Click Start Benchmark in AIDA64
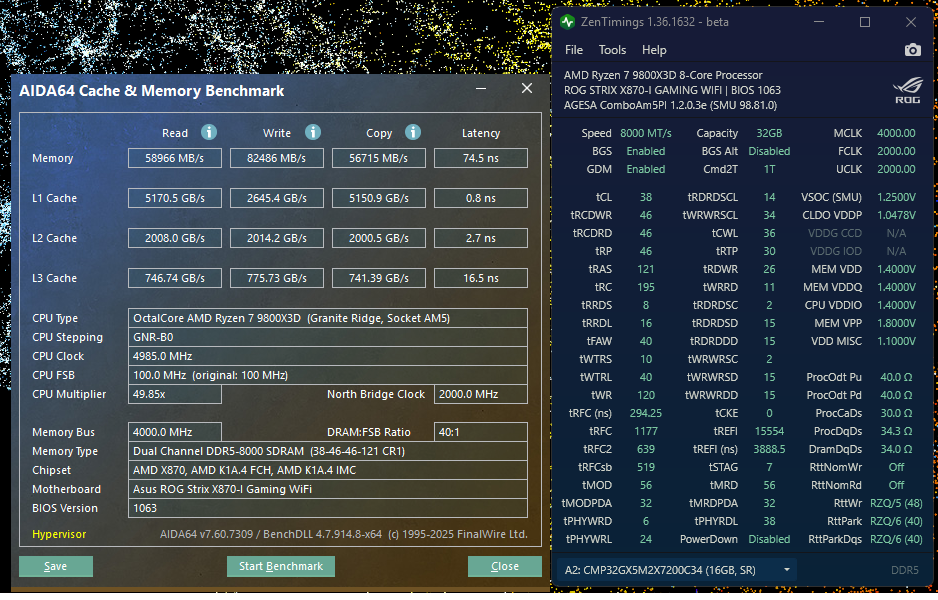This screenshot has width=938, height=600. click(281, 567)
